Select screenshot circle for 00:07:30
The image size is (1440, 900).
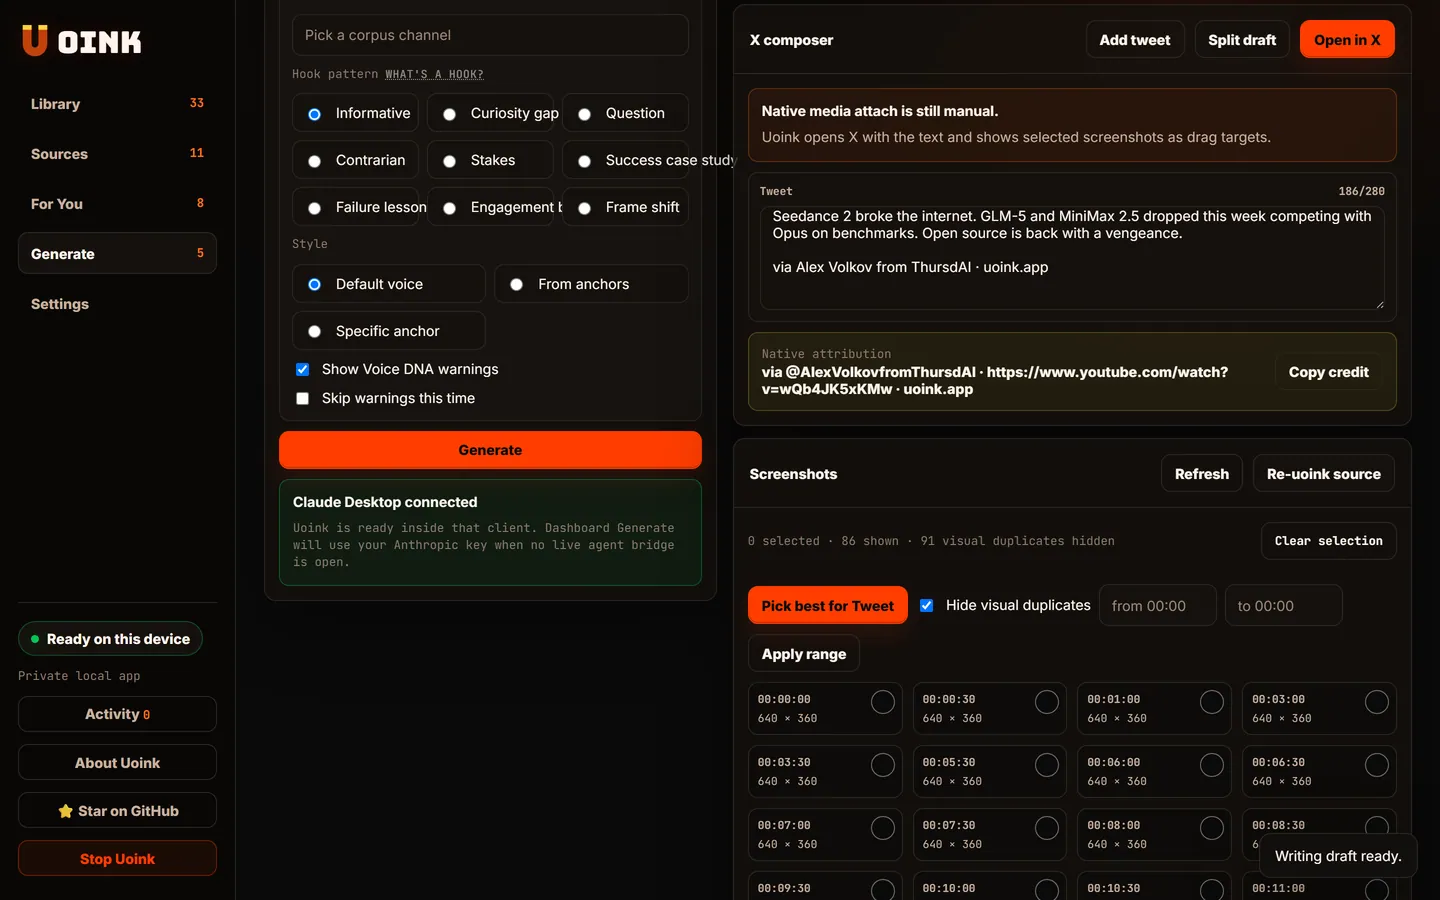click(x=1047, y=828)
